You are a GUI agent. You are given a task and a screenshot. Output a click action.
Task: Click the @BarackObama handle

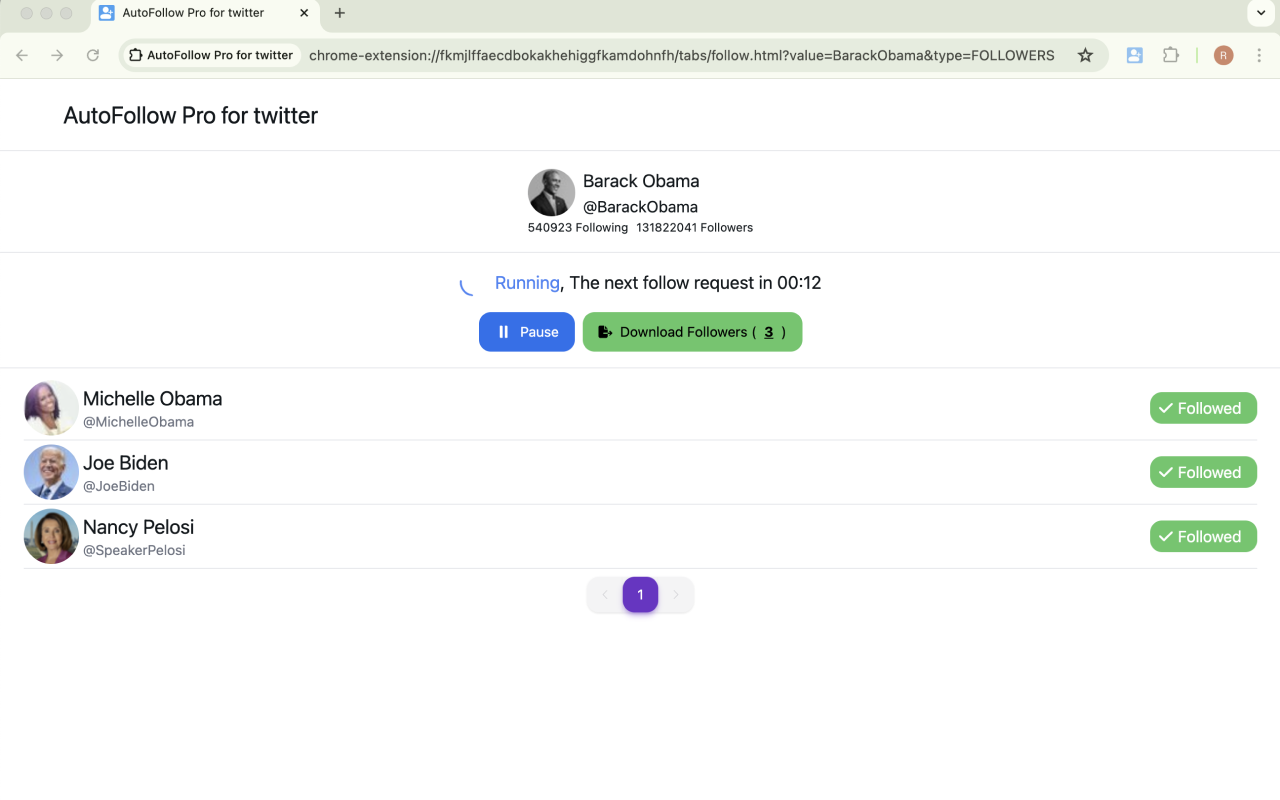[x=640, y=207]
